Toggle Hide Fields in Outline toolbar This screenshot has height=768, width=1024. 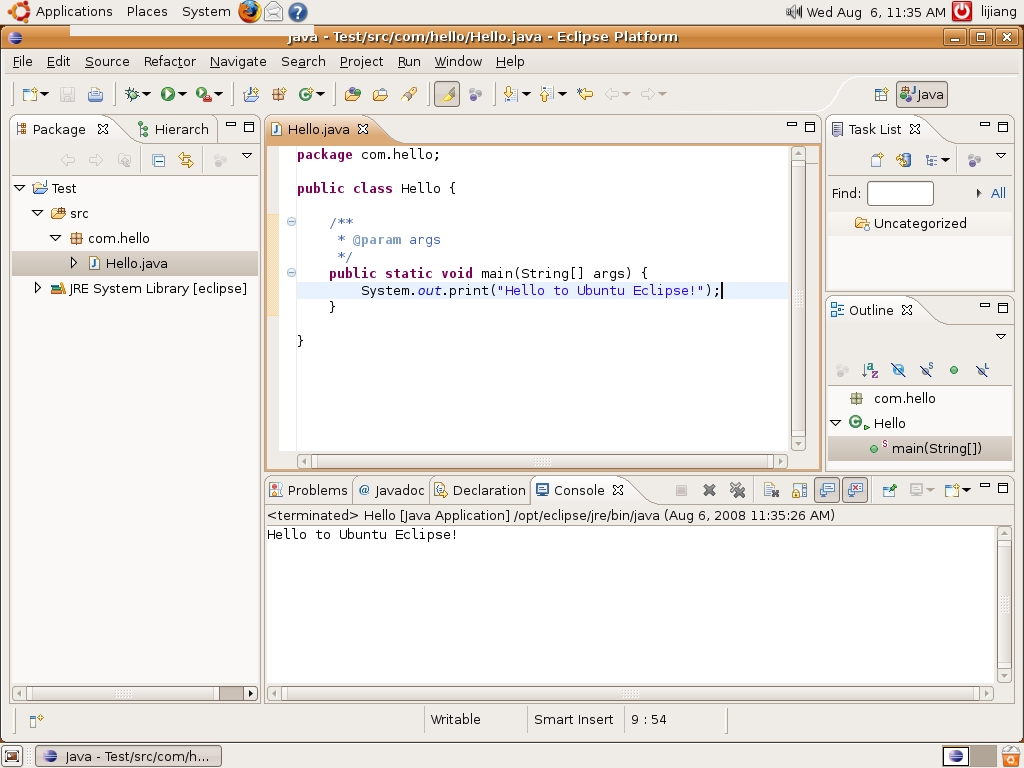point(898,370)
